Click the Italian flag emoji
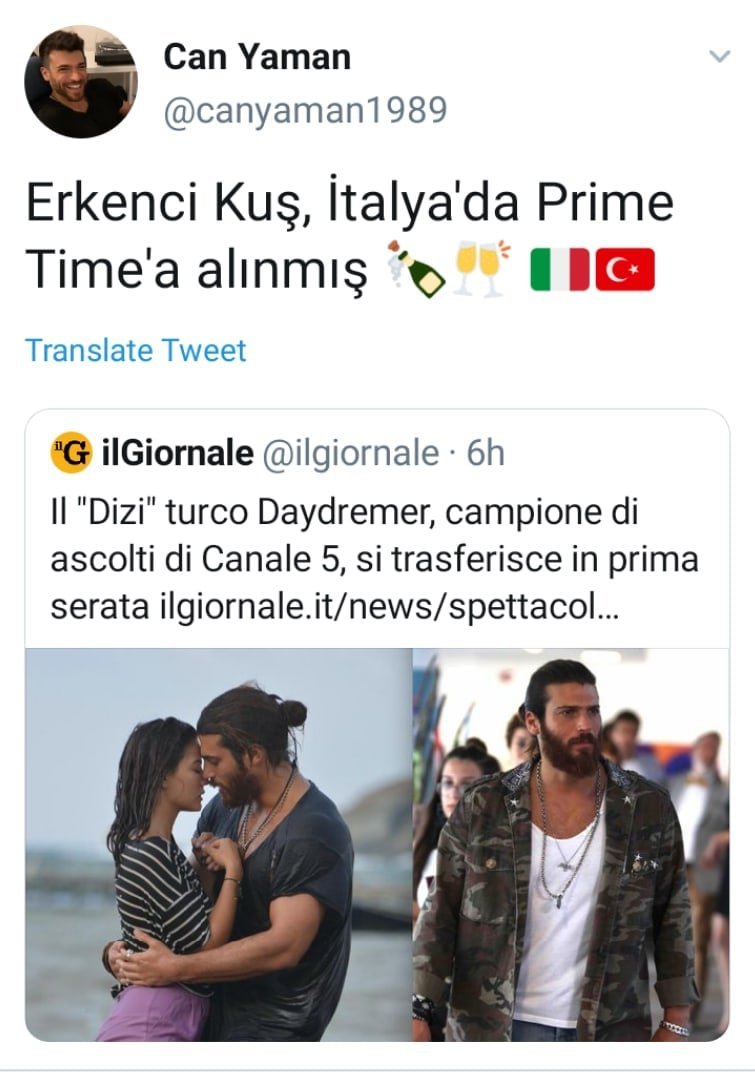This screenshot has width=755, height=1080. (558, 270)
